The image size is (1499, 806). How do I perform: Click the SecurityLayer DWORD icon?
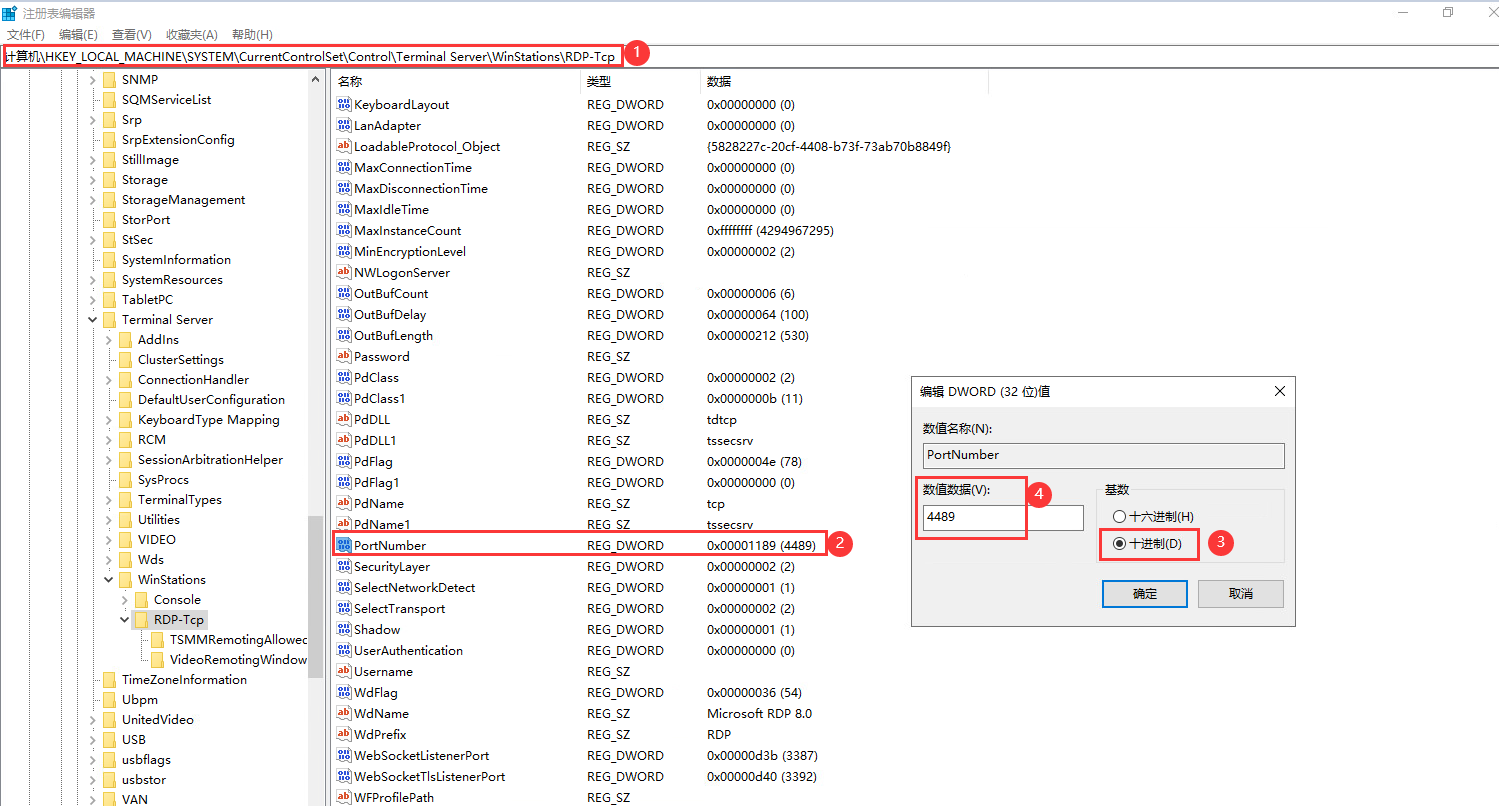click(345, 567)
